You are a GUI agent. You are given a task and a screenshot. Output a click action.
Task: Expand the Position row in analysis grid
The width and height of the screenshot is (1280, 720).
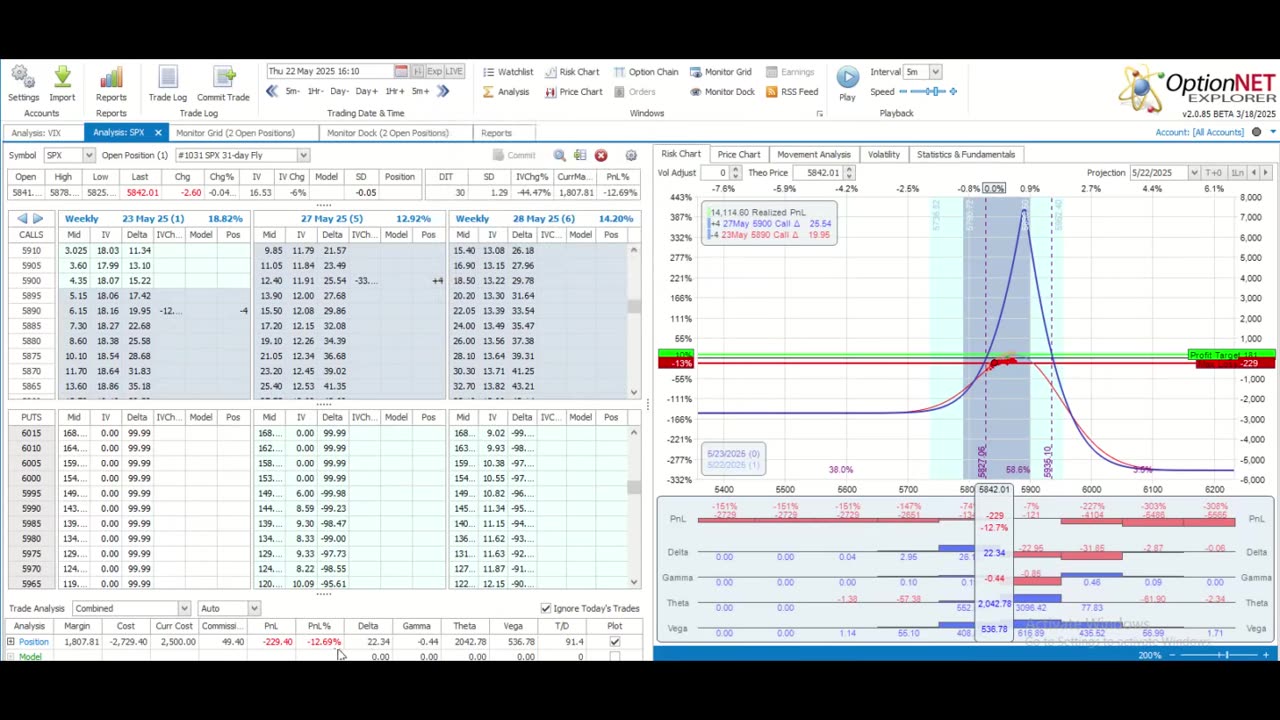(10, 642)
